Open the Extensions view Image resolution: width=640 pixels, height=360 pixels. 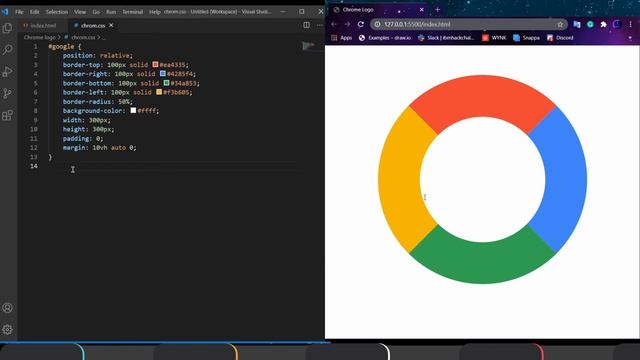[x=7, y=116]
